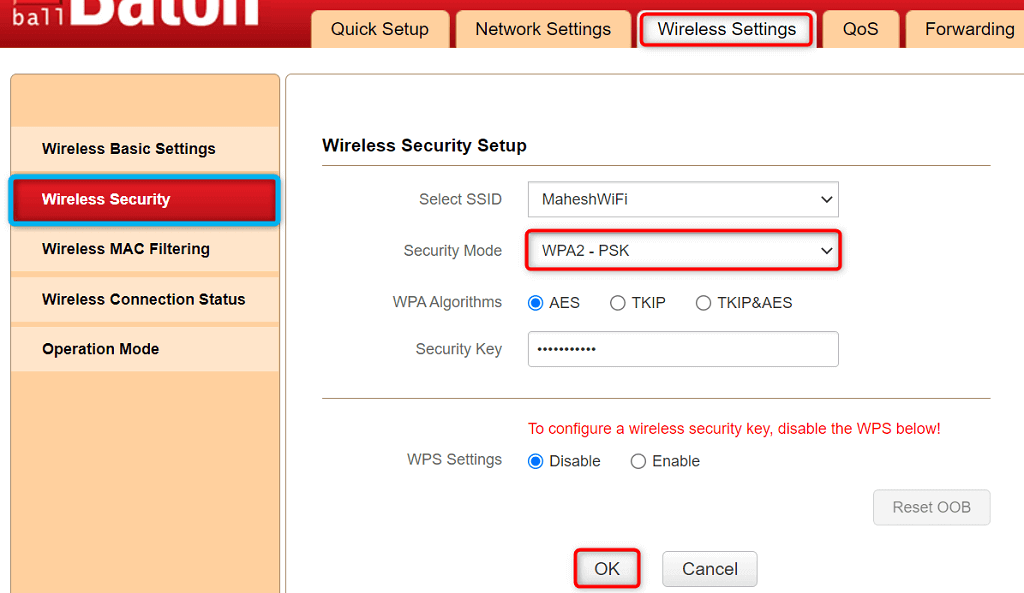Enable WPS with the Enable radio
This screenshot has width=1024, height=593.
pos(638,461)
